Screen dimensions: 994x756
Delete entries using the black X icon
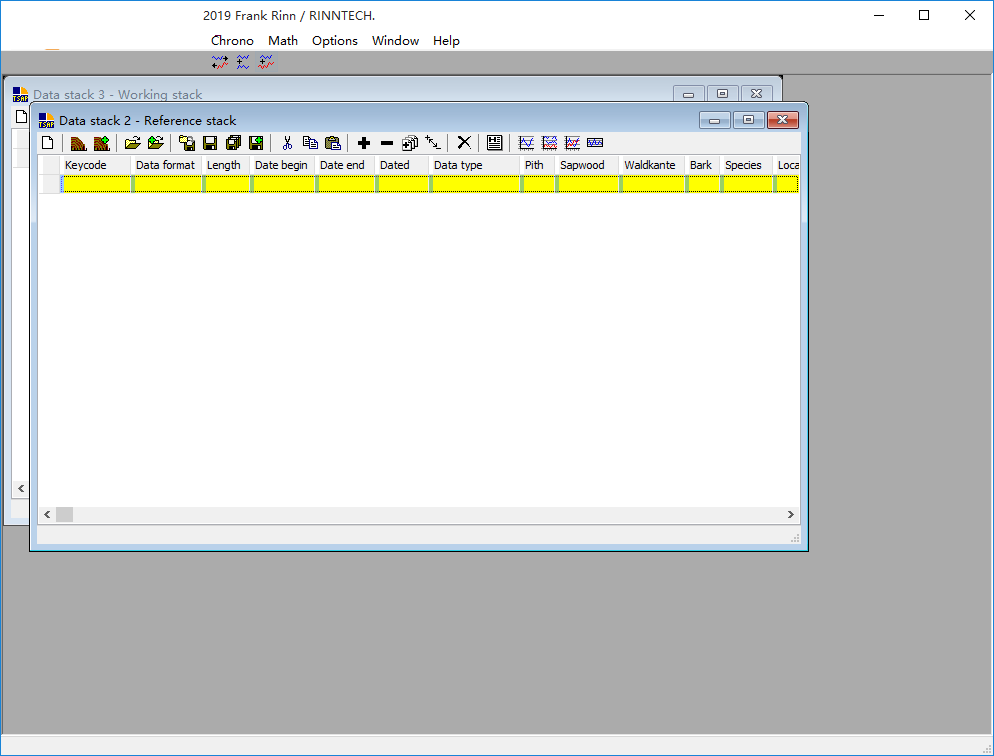pyautogui.click(x=463, y=142)
